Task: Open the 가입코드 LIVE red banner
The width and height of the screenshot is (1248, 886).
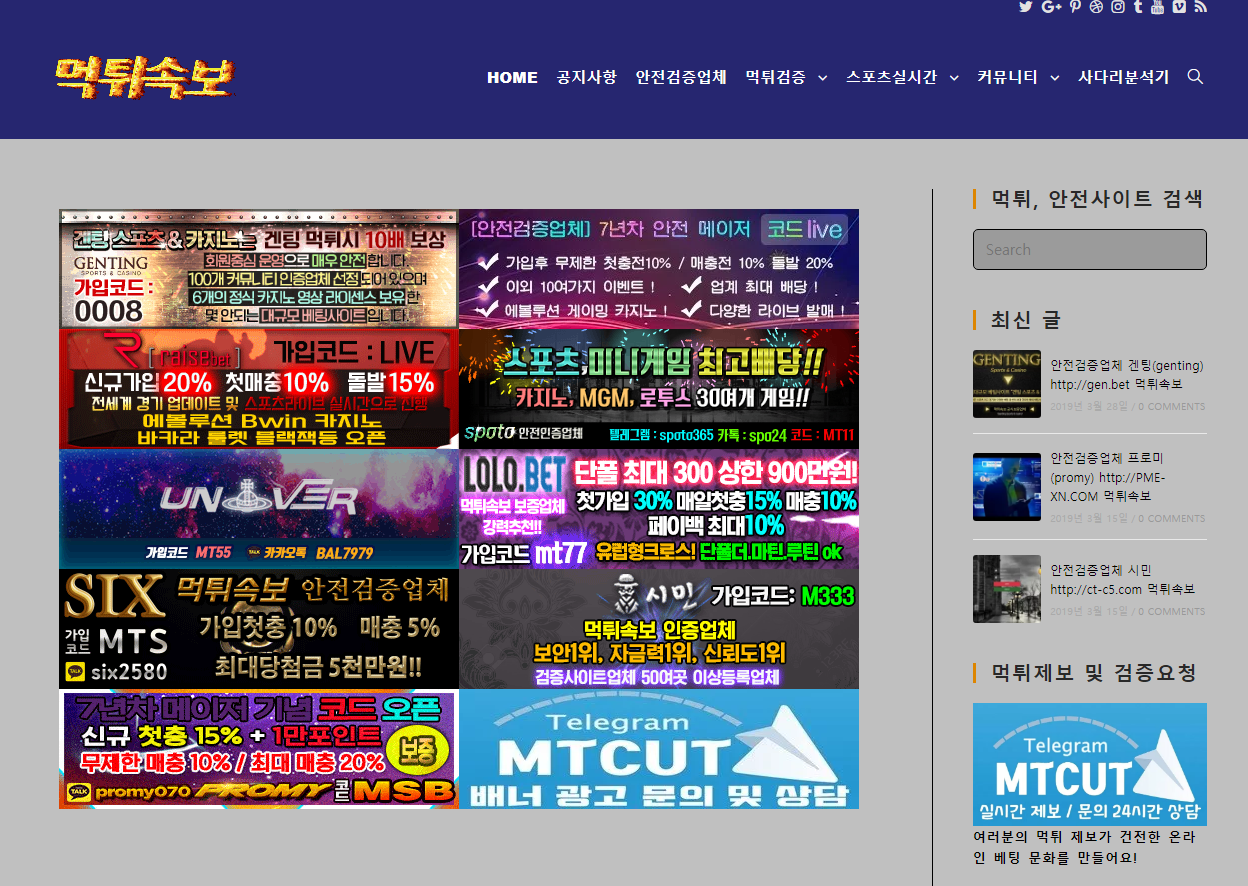Action: coord(259,389)
